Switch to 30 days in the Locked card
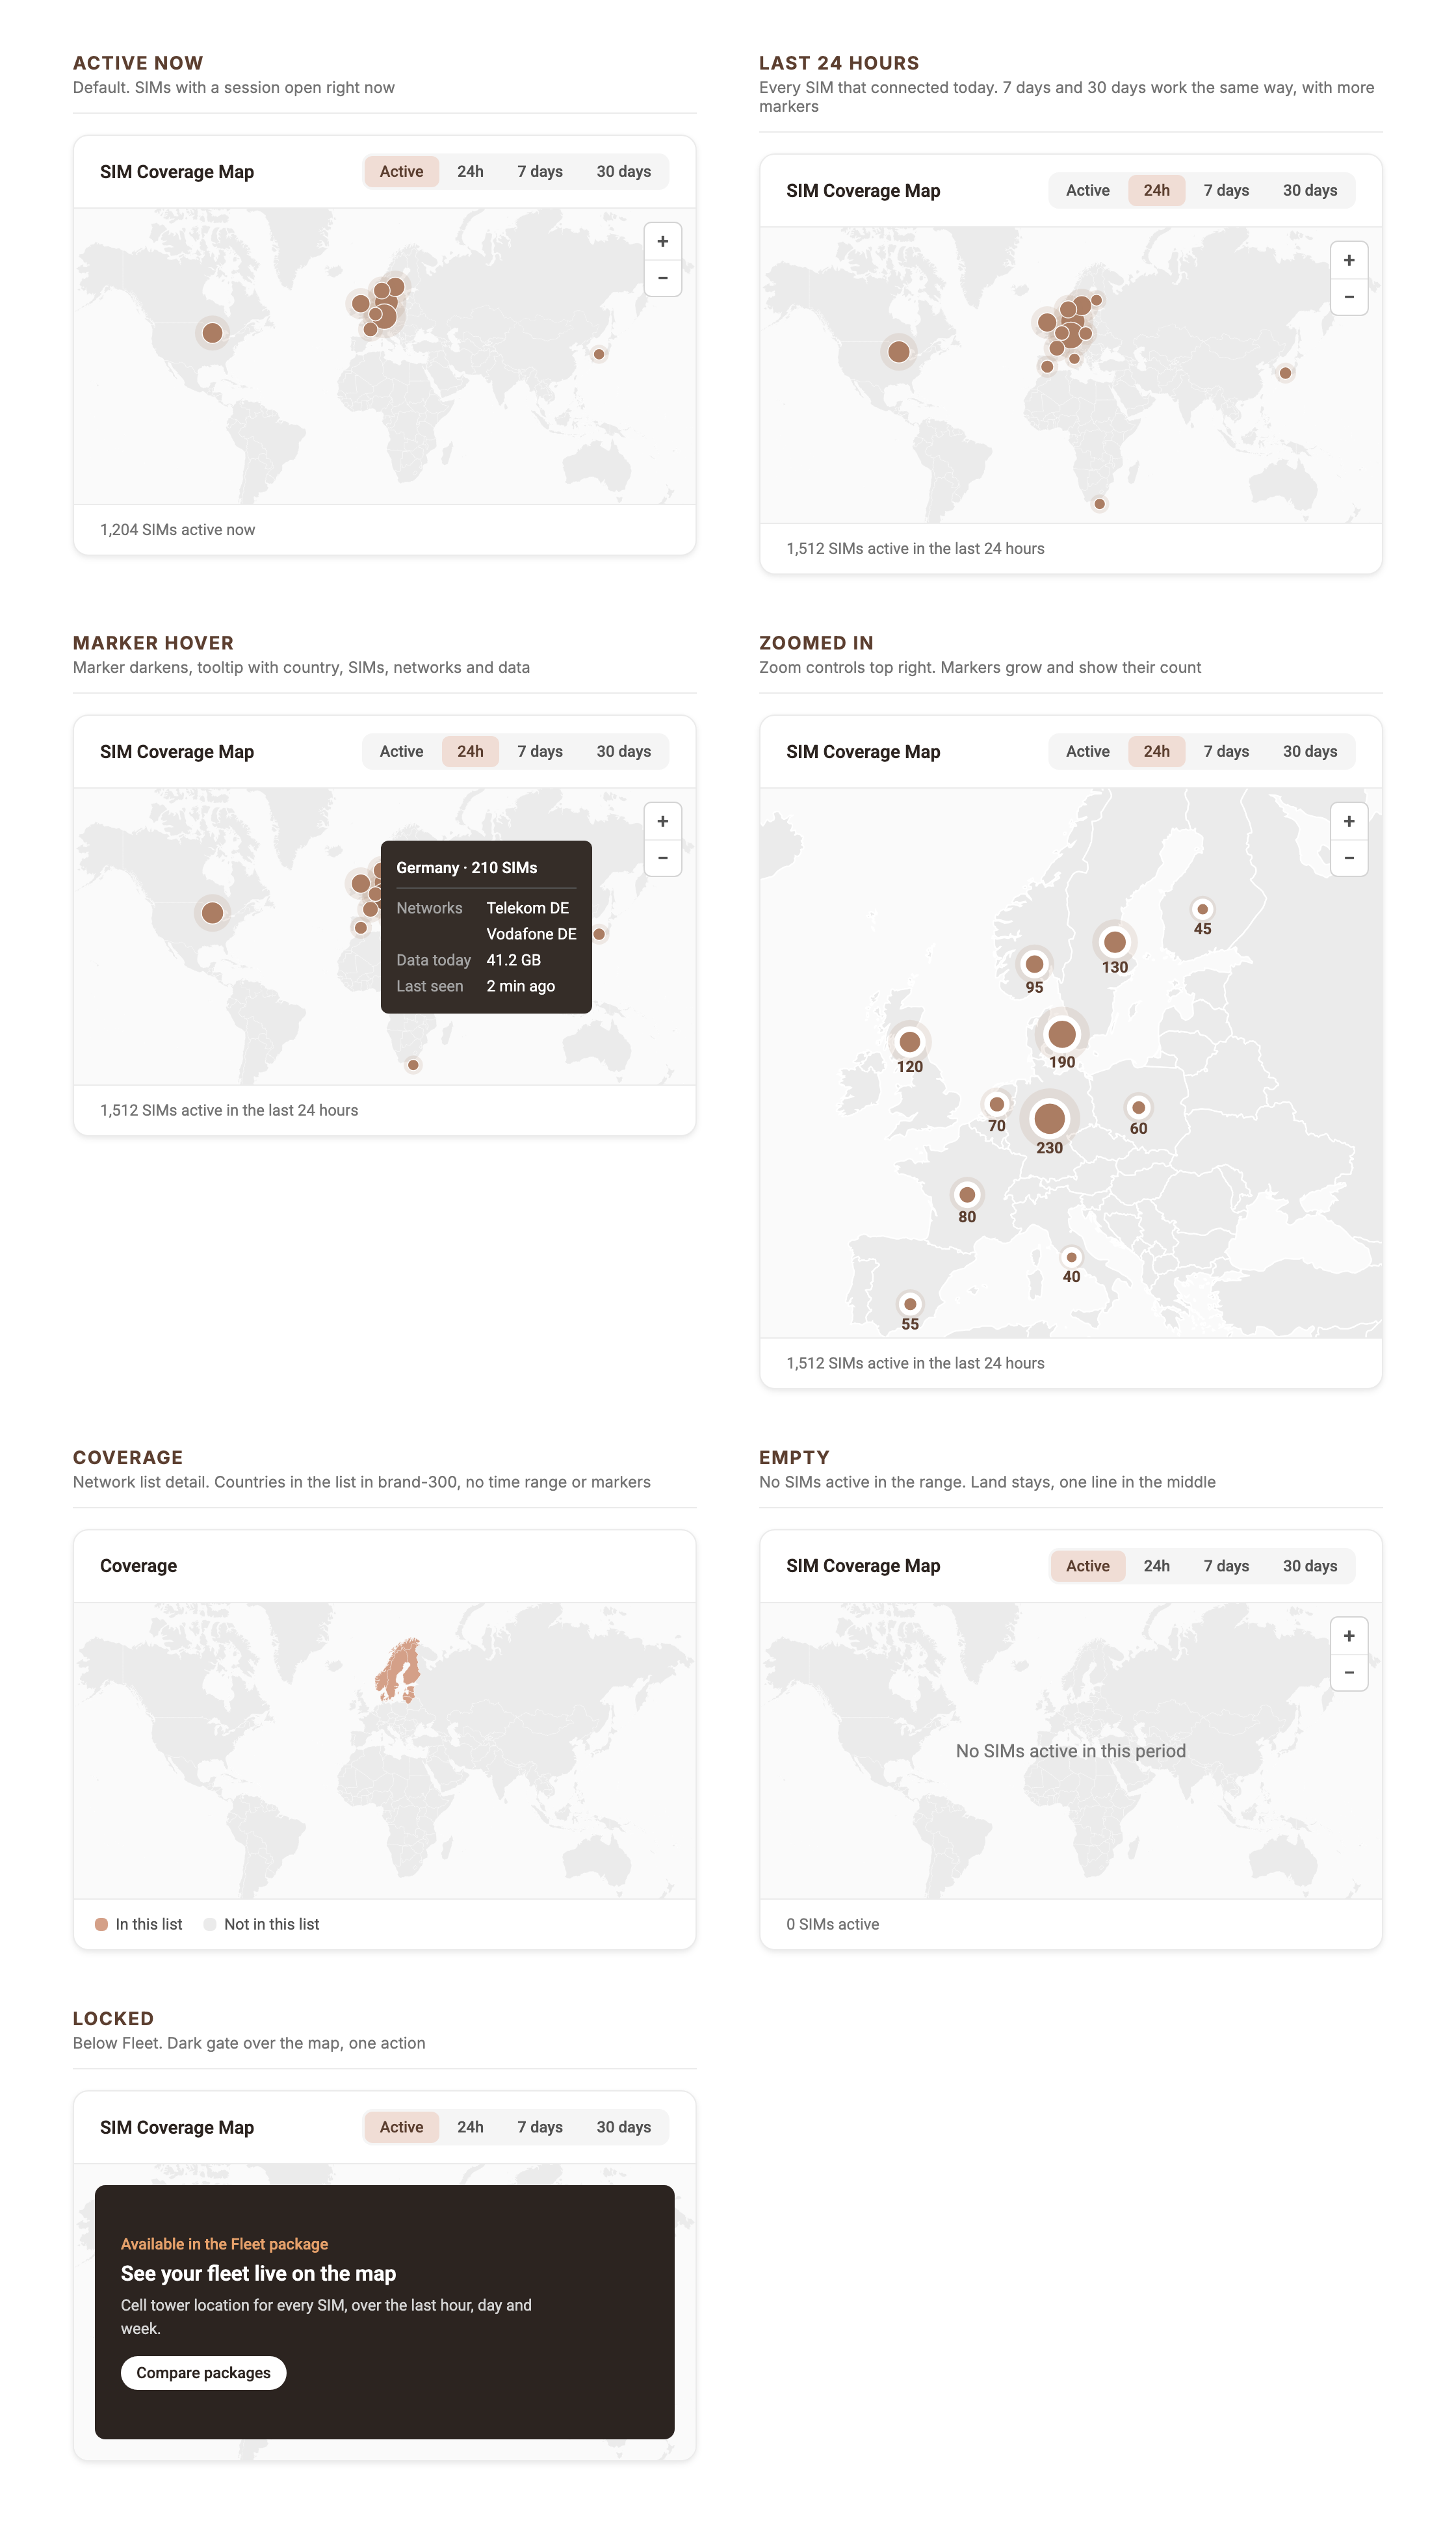The height and width of the screenshot is (2531, 1456). click(x=624, y=2127)
